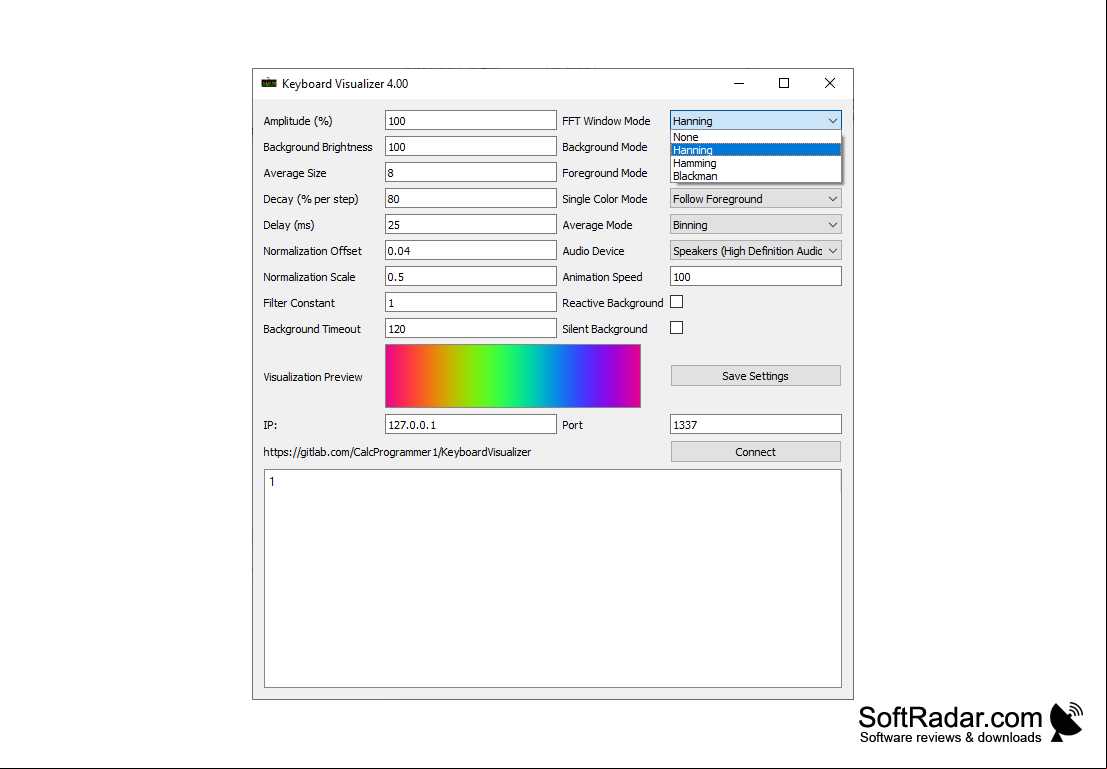Click the Keyboard Visualizer title bar icon

(269, 83)
